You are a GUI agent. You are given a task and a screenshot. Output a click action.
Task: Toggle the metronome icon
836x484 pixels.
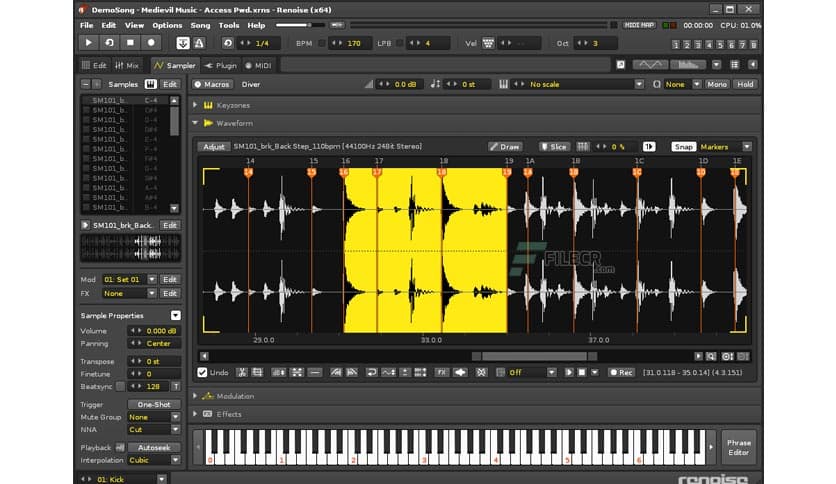(199, 43)
